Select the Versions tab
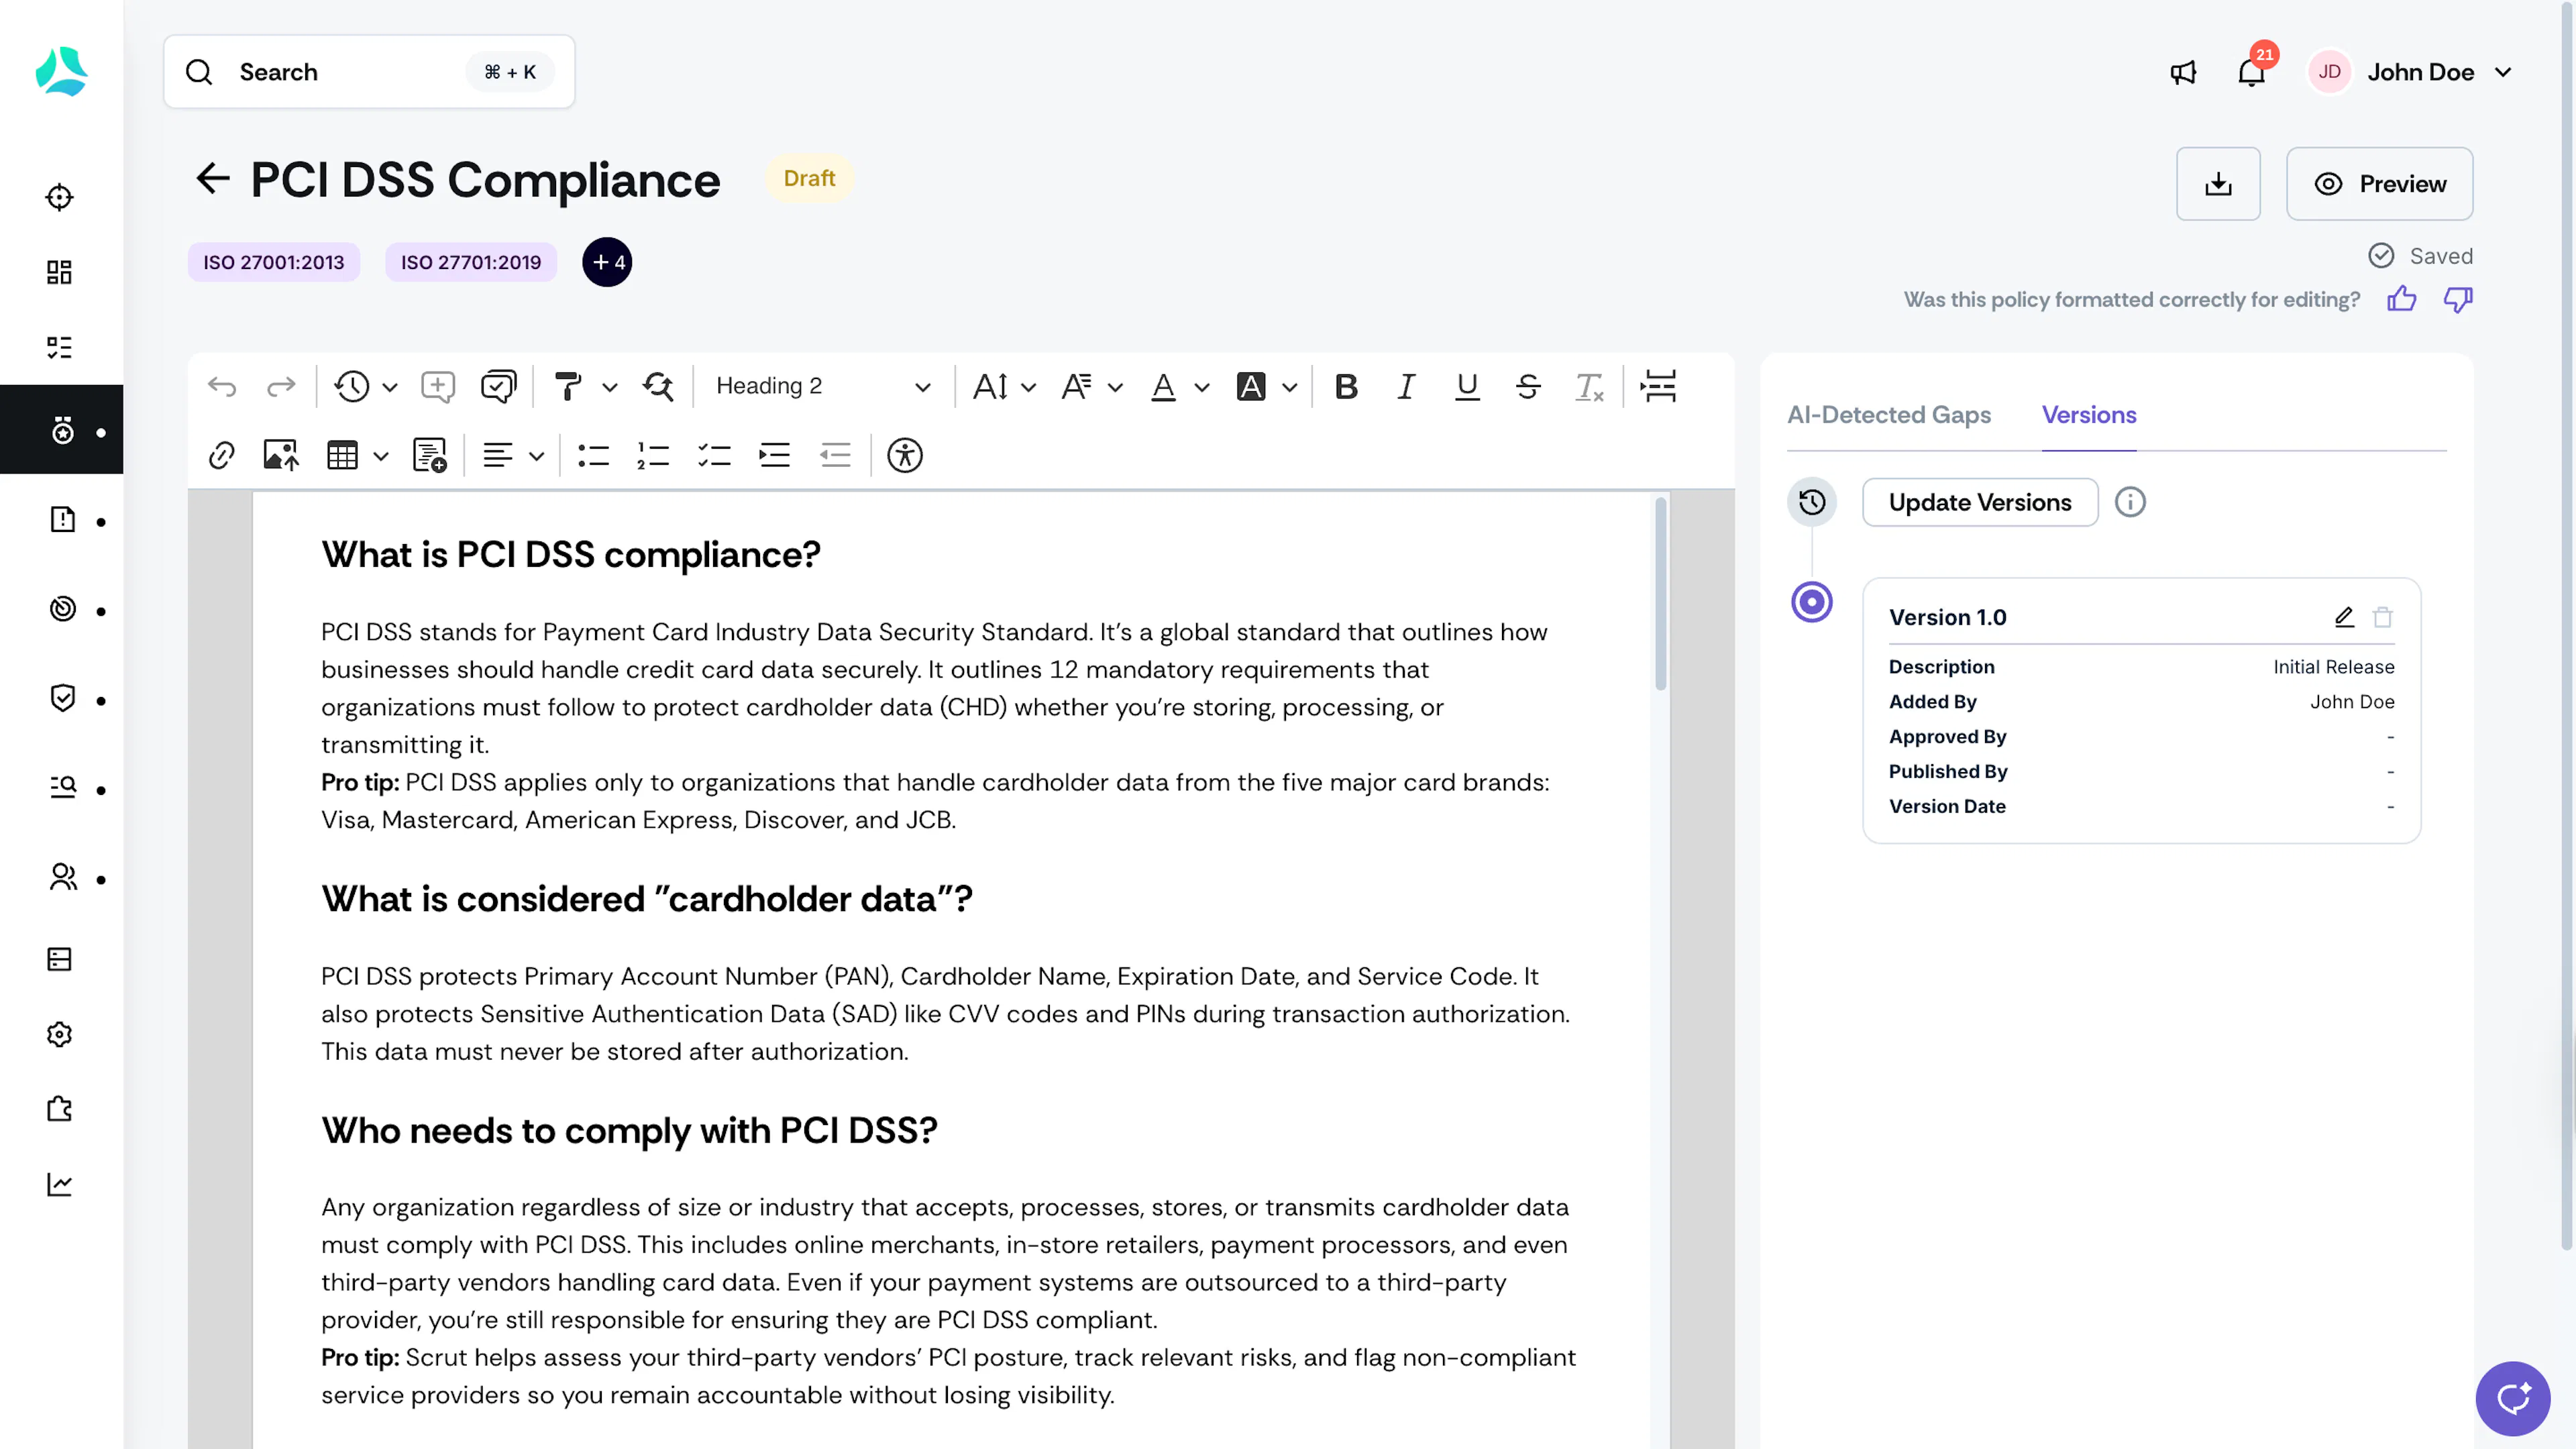 [2089, 415]
